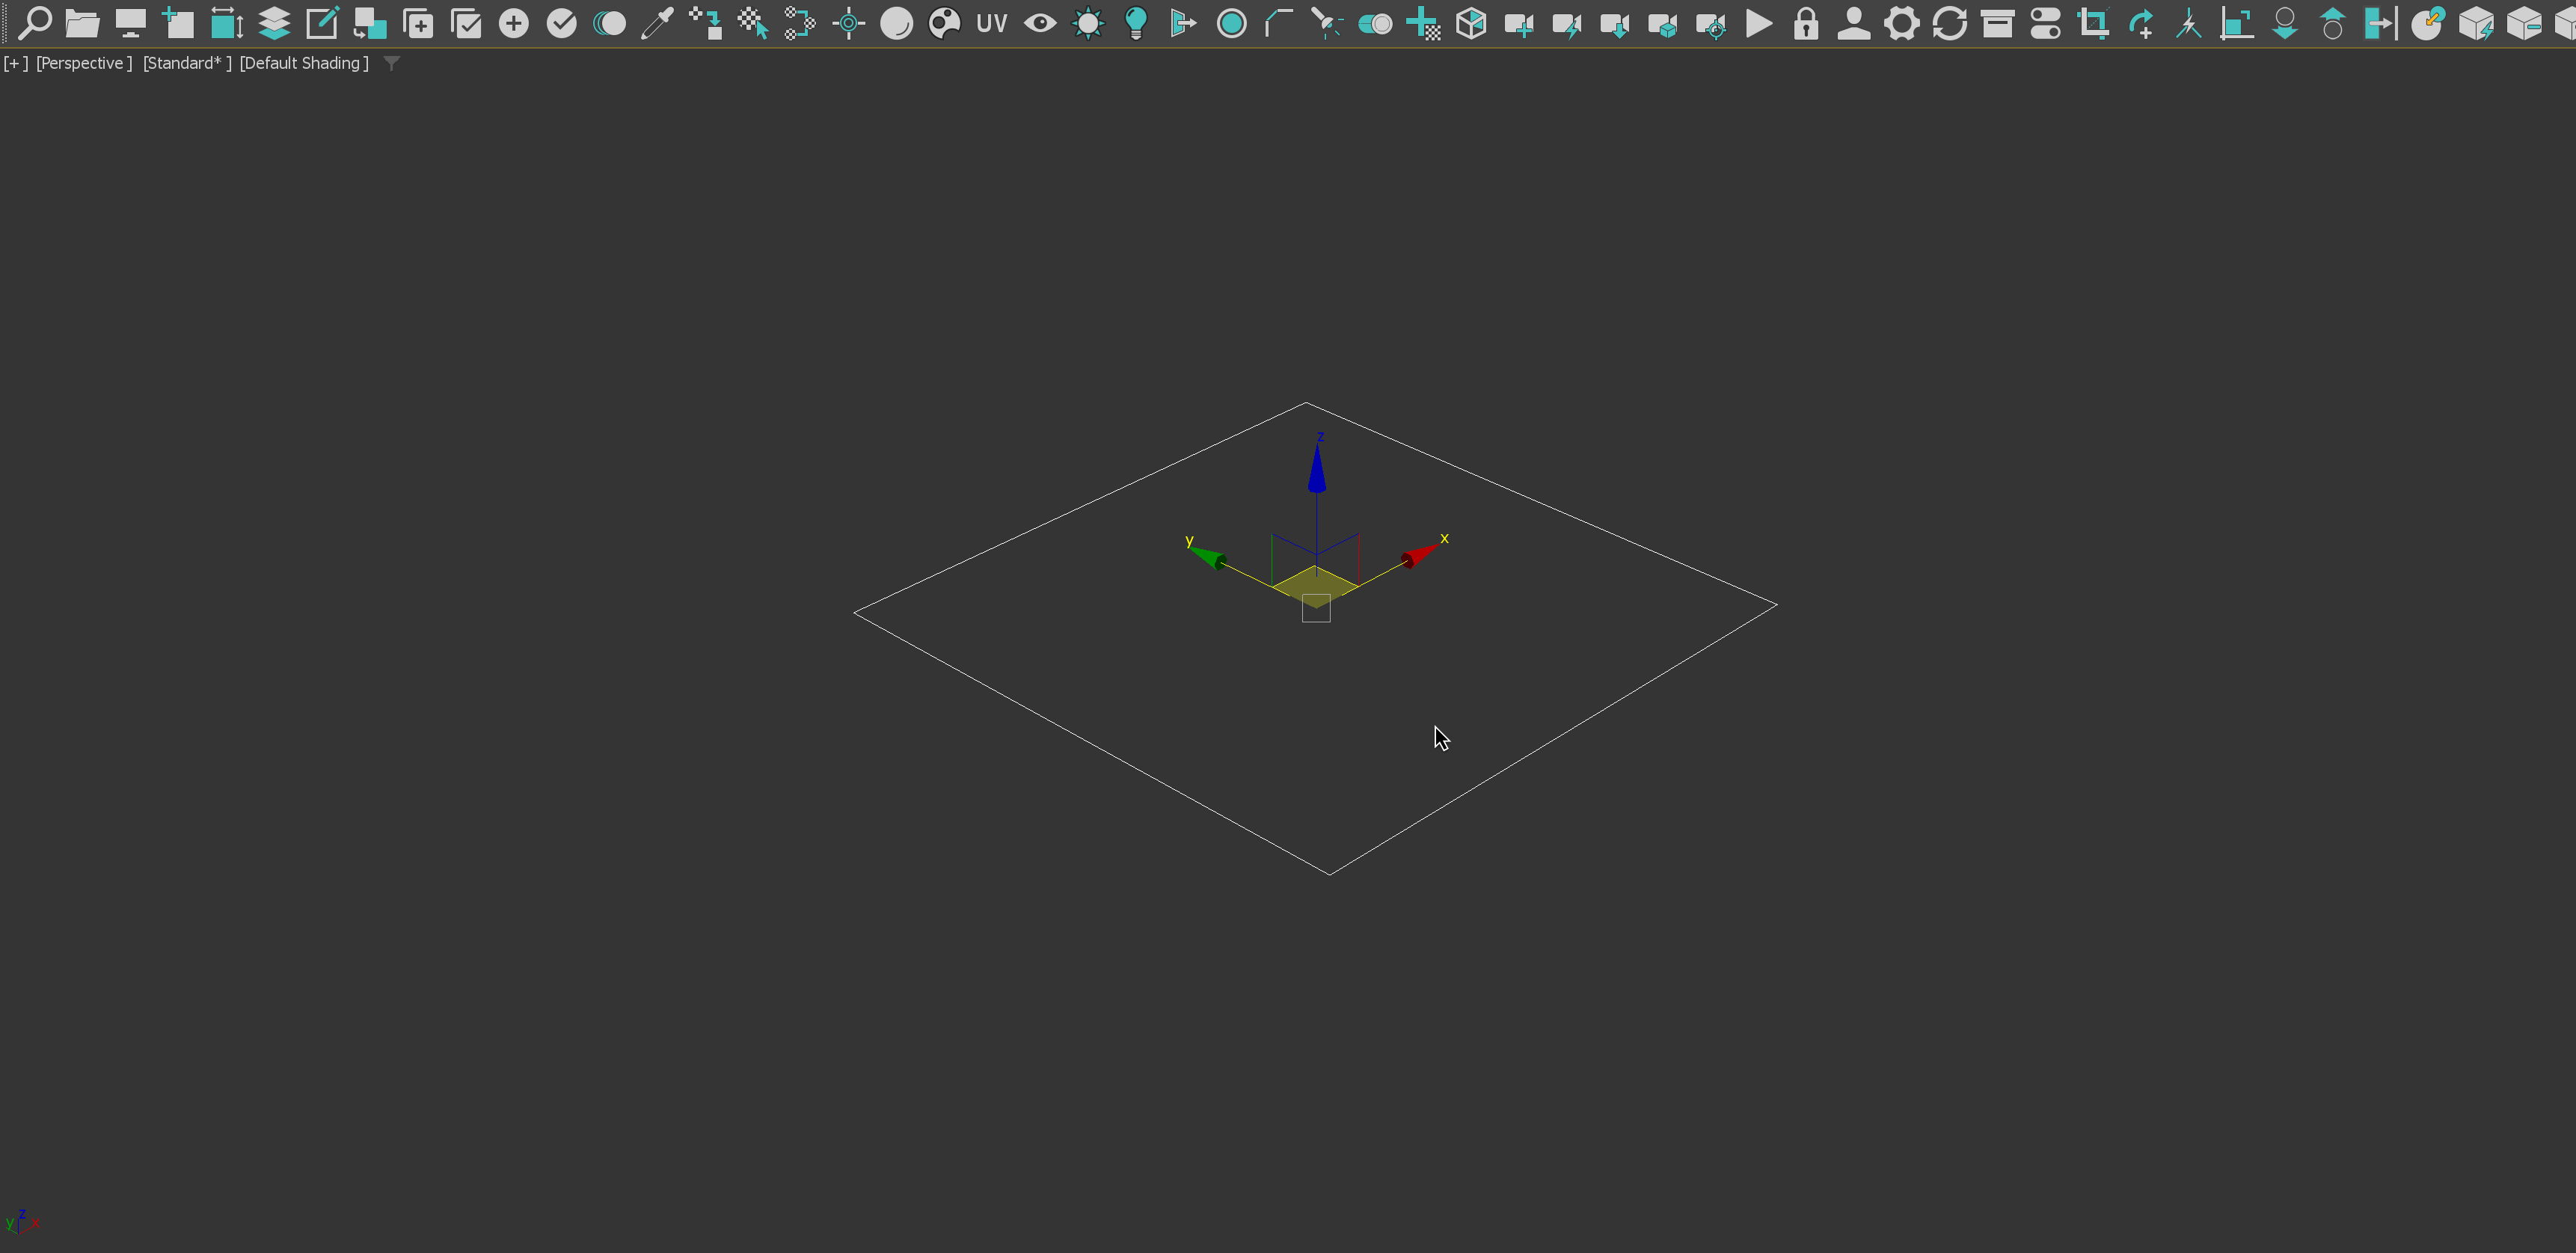This screenshot has height=1253, width=2576.
Task: Toggle the eye visibility icon
Action: pyautogui.click(x=1040, y=22)
